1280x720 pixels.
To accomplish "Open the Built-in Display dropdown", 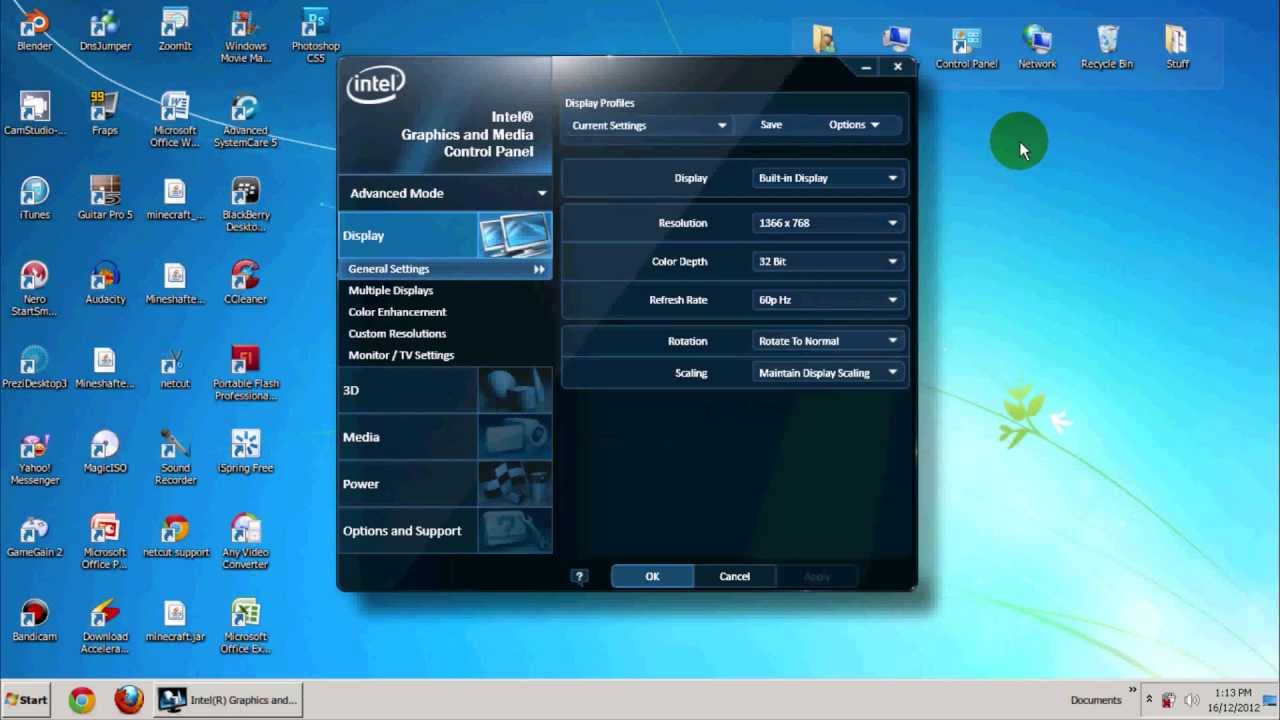I will 828,178.
